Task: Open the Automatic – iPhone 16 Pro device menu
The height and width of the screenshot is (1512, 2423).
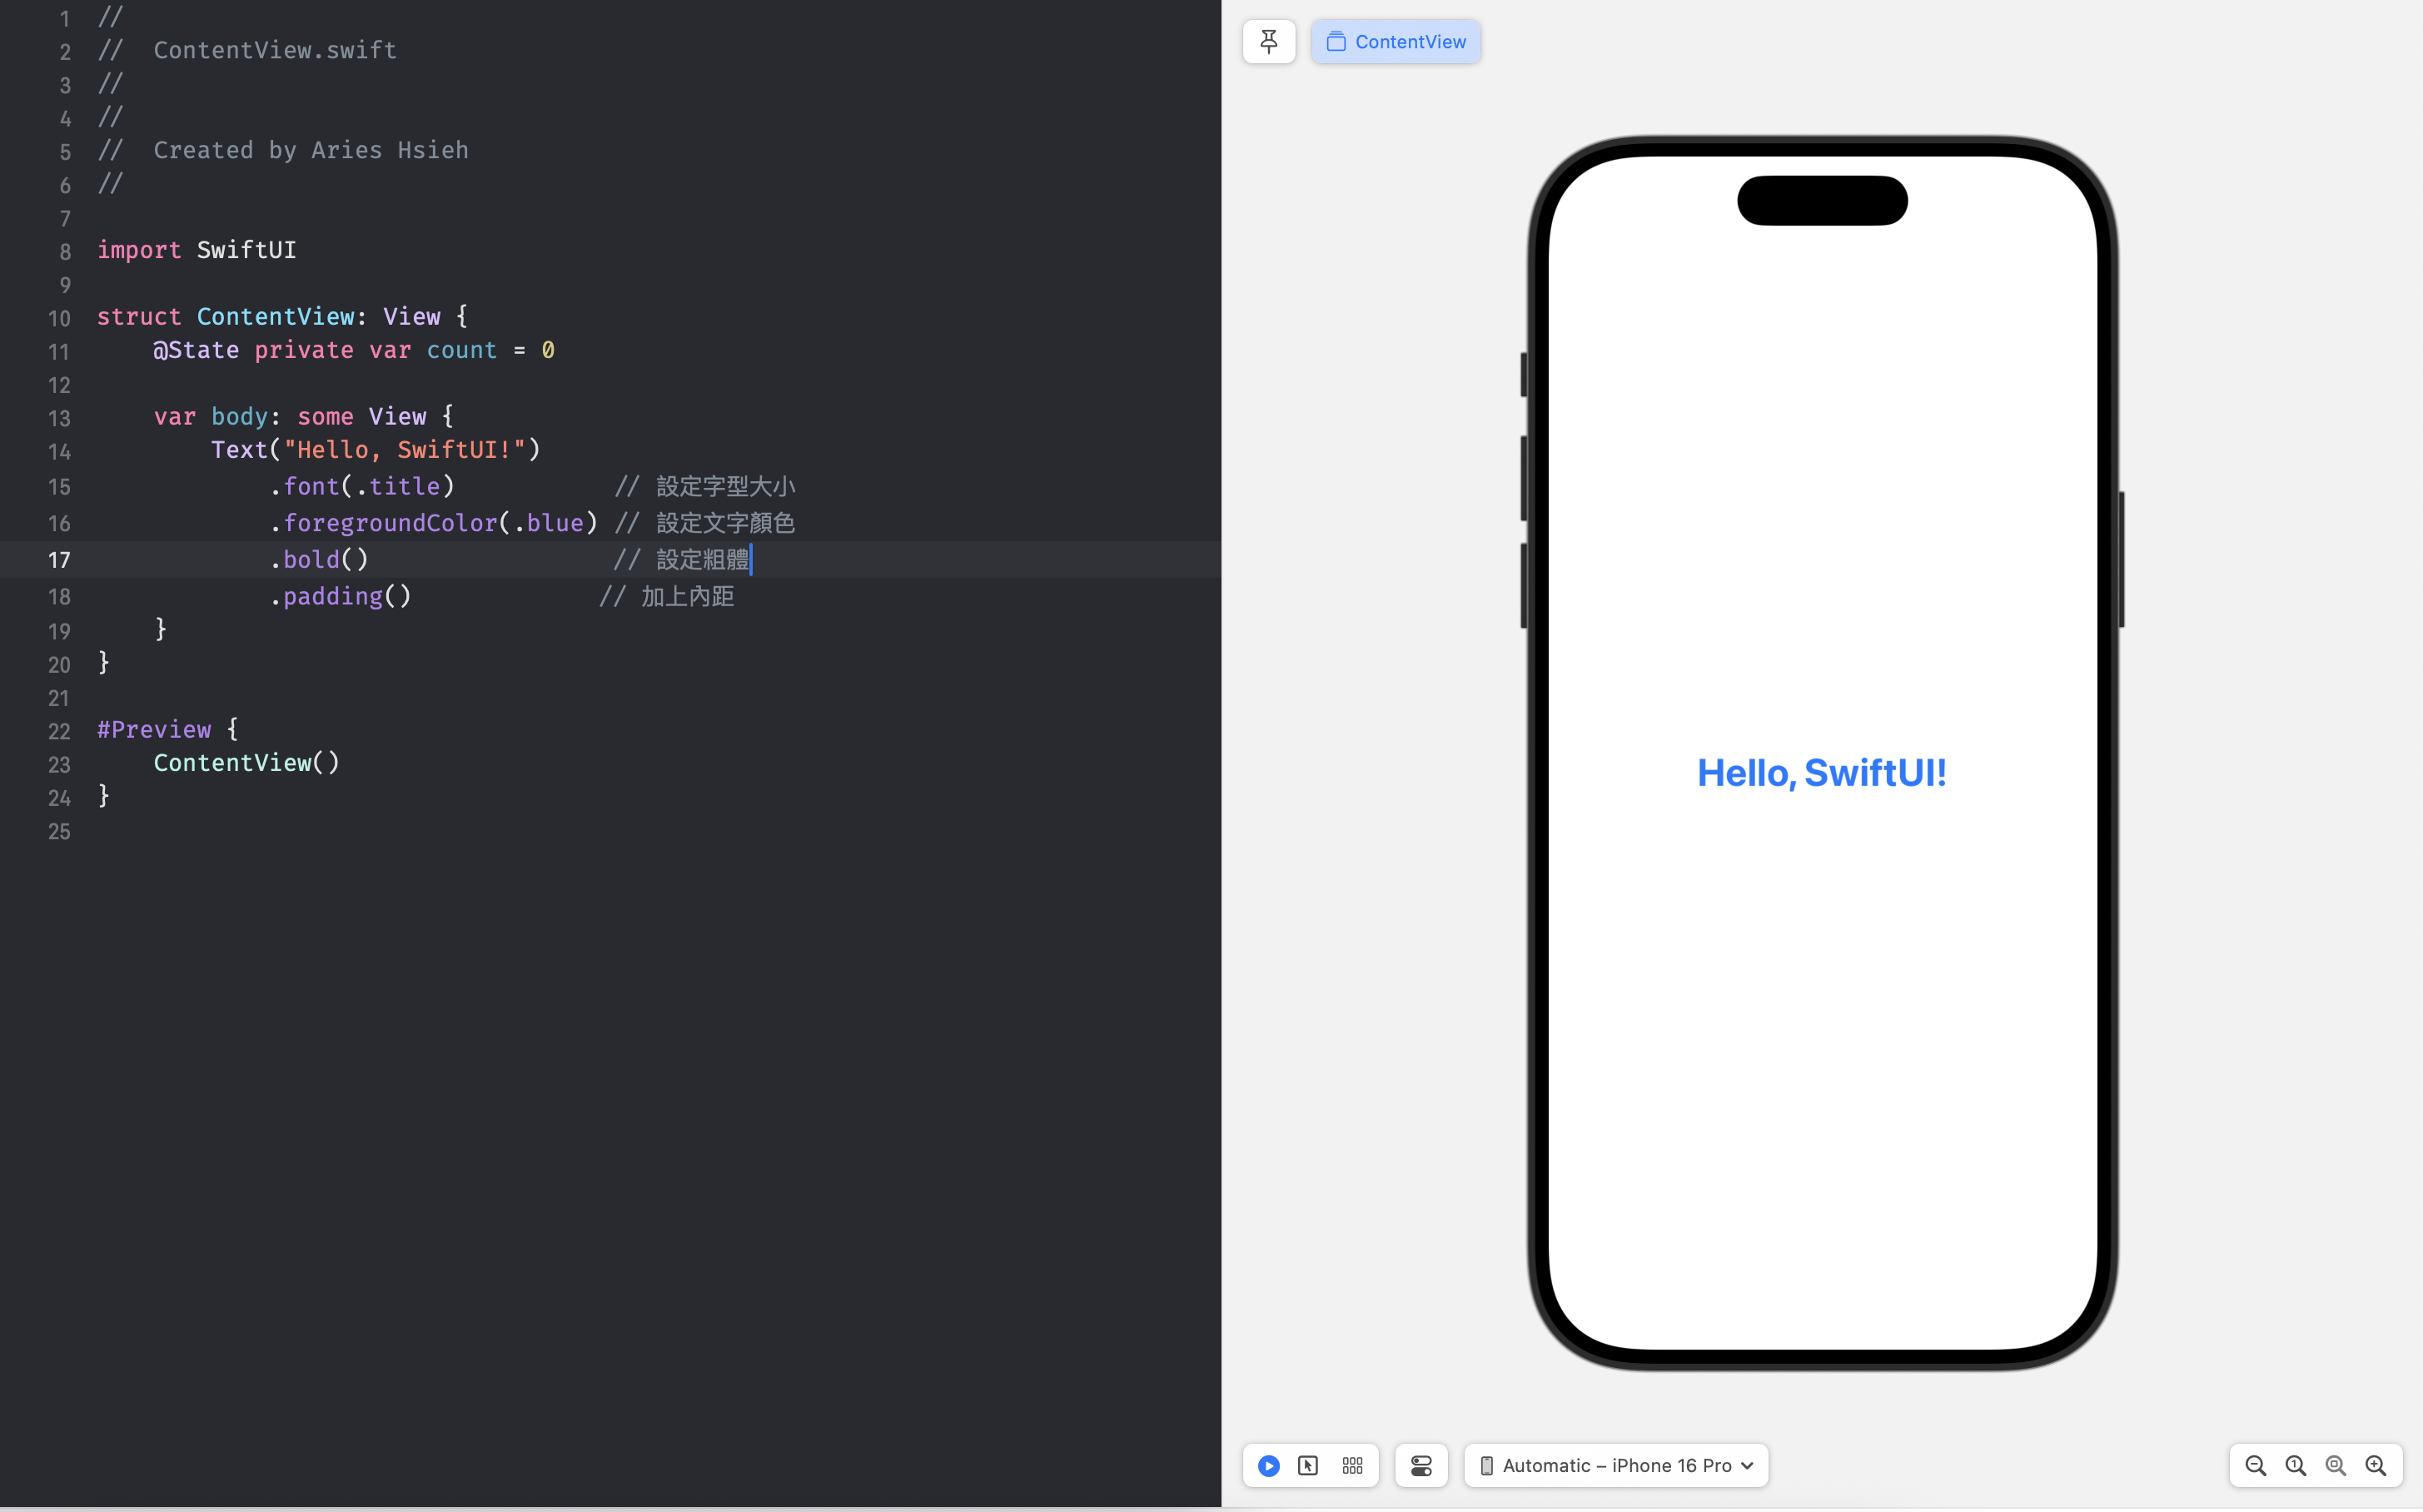Action: pyautogui.click(x=1616, y=1465)
